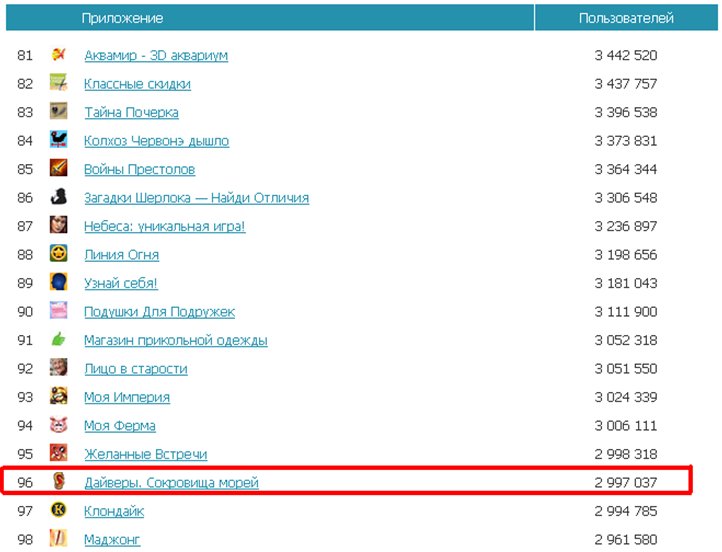Click the Классные скидки app icon
This screenshot has width=722, height=552.
(x=58, y=83)
